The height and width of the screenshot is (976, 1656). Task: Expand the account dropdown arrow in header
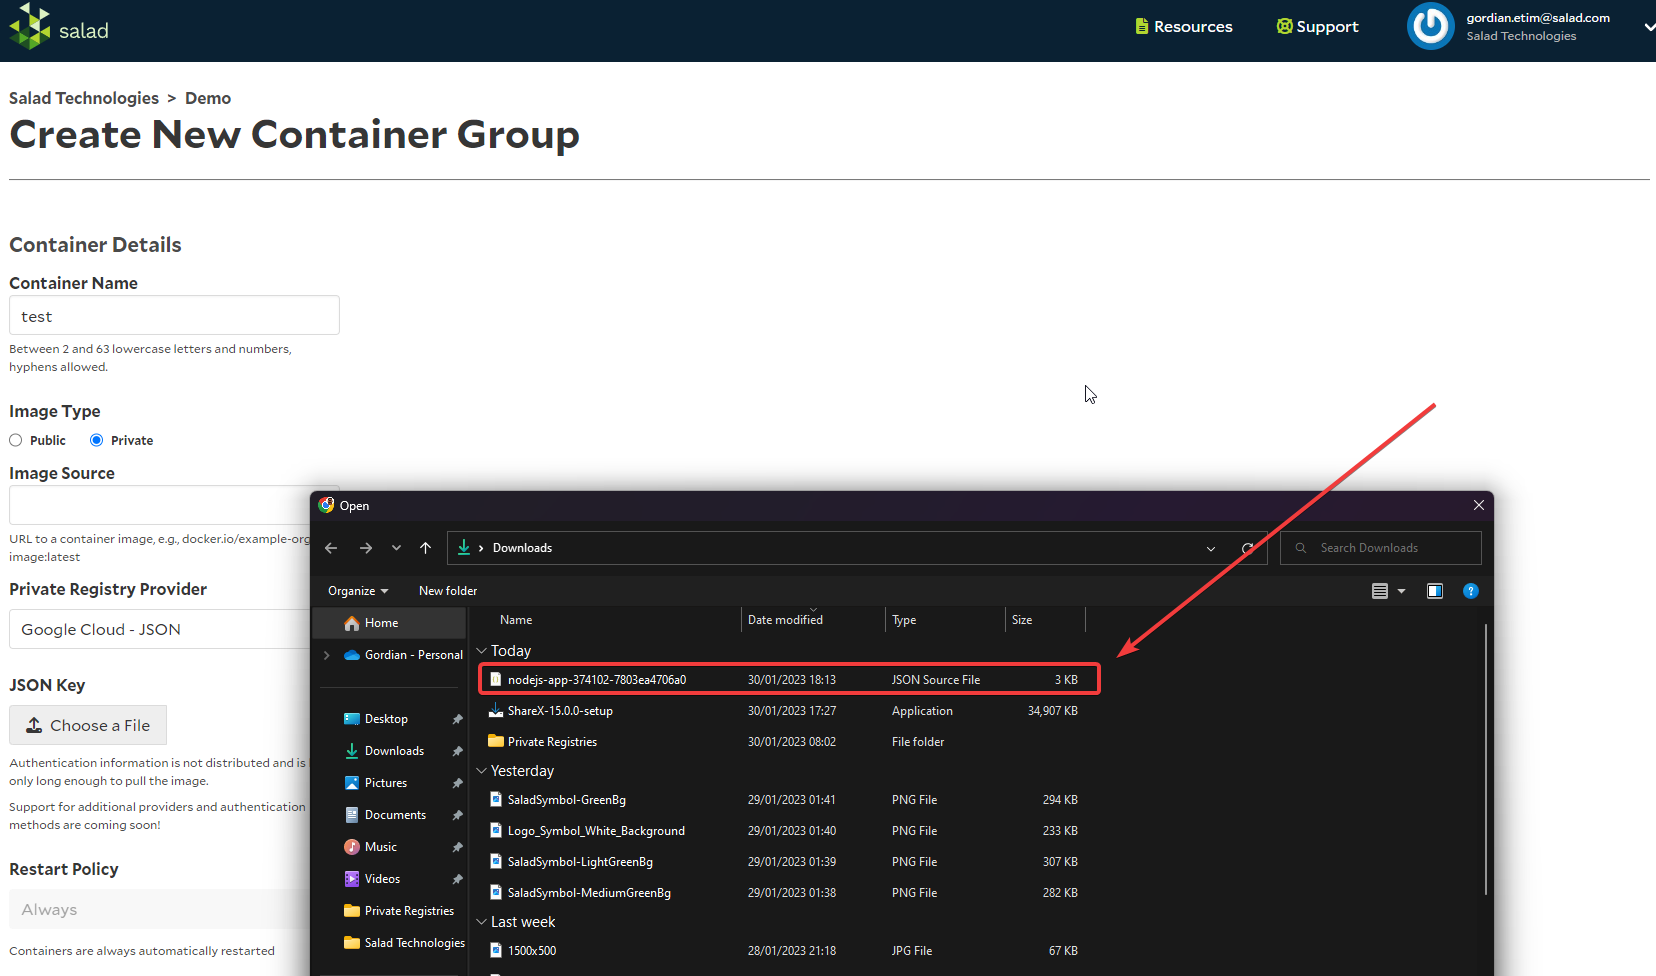[x=1649, y=27]
